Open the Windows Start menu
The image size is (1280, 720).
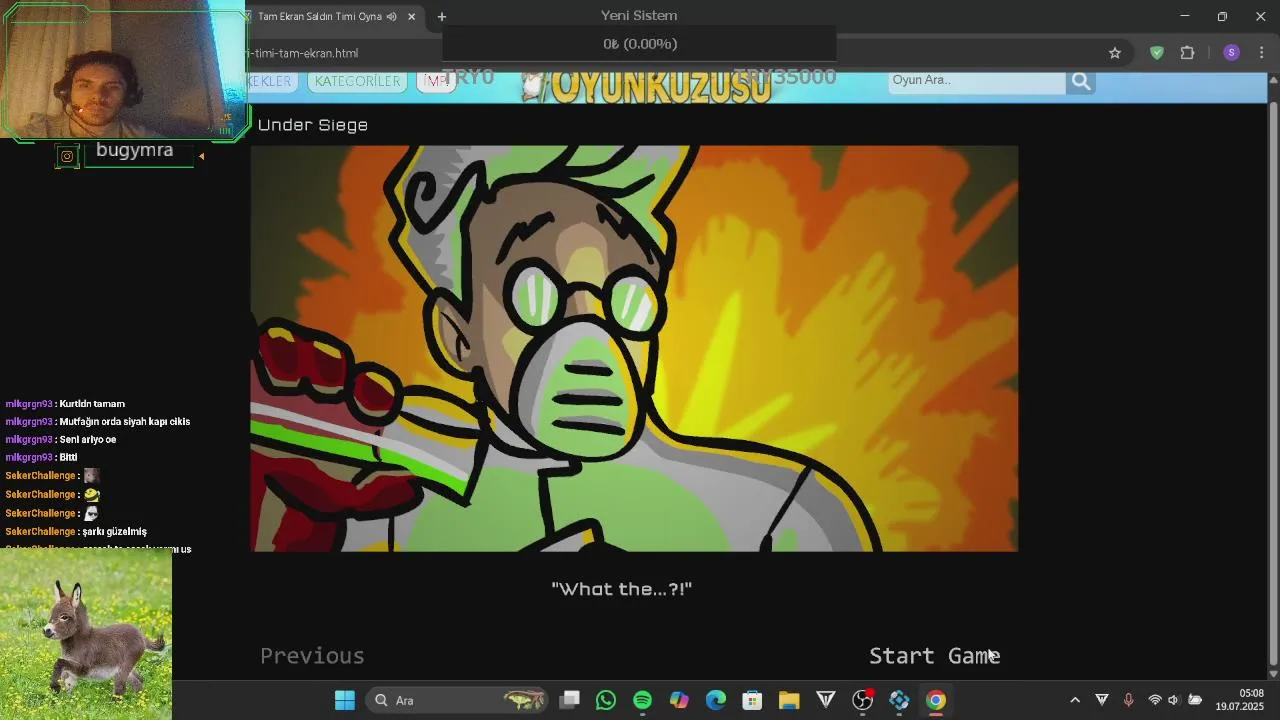(345, 700)
